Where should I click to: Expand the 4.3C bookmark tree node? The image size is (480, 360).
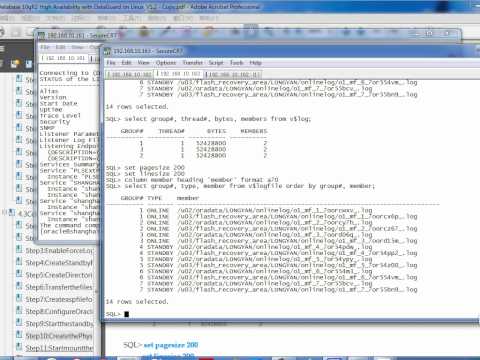click(x=4, y=212)
